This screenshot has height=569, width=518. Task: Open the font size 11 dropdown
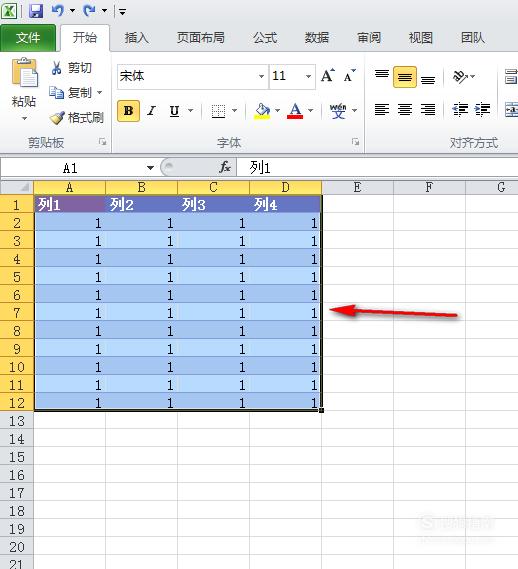click(308, 76)
